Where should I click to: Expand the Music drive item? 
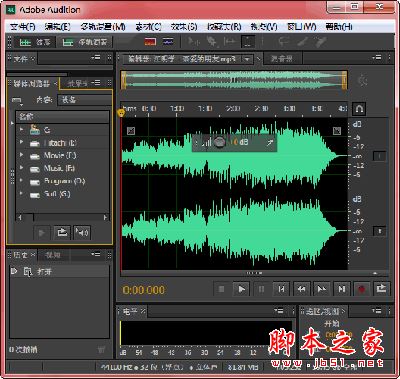22,168
